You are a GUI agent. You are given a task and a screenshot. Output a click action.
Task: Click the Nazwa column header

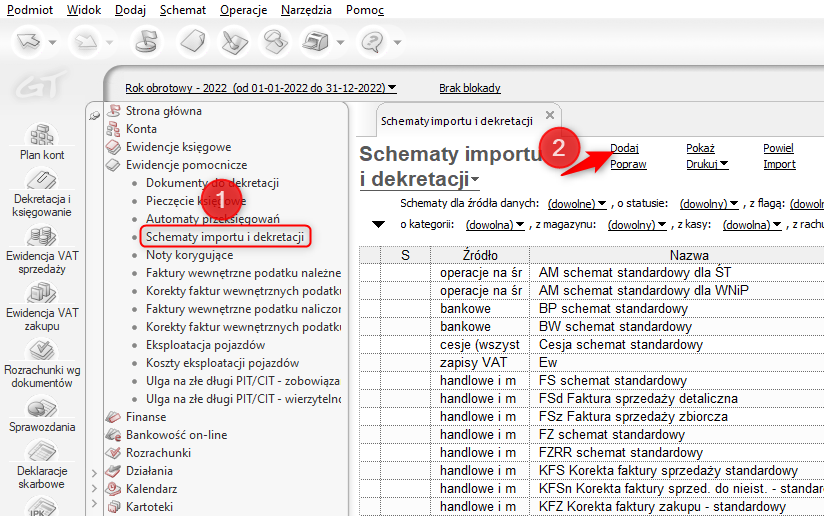pos(689,255)
